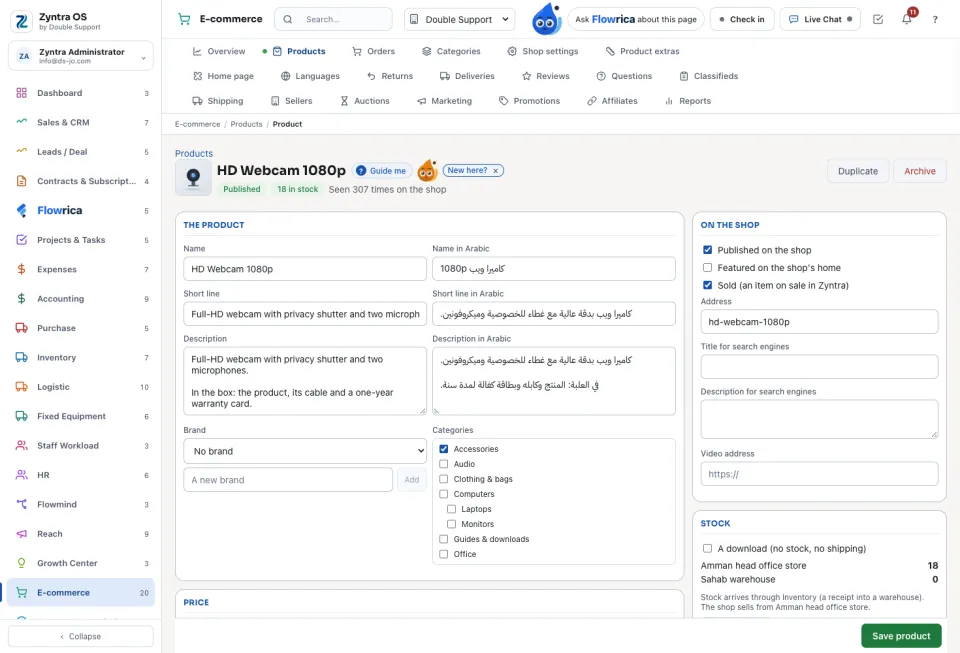Click the orange mascot beside Guide me

(x=427, y=171)
